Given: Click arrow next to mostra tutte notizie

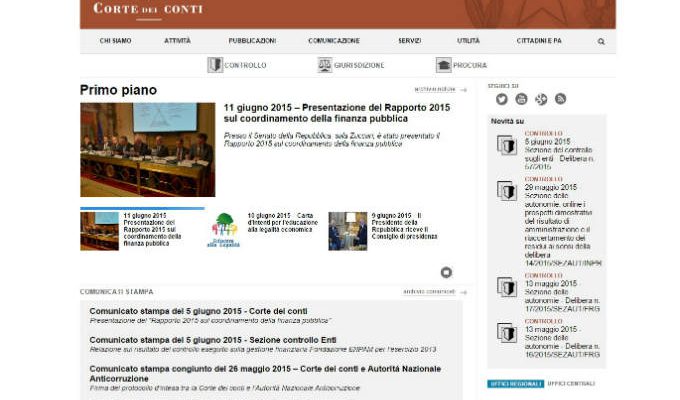Looking at the screenshot, I should [x=464, y=90].
